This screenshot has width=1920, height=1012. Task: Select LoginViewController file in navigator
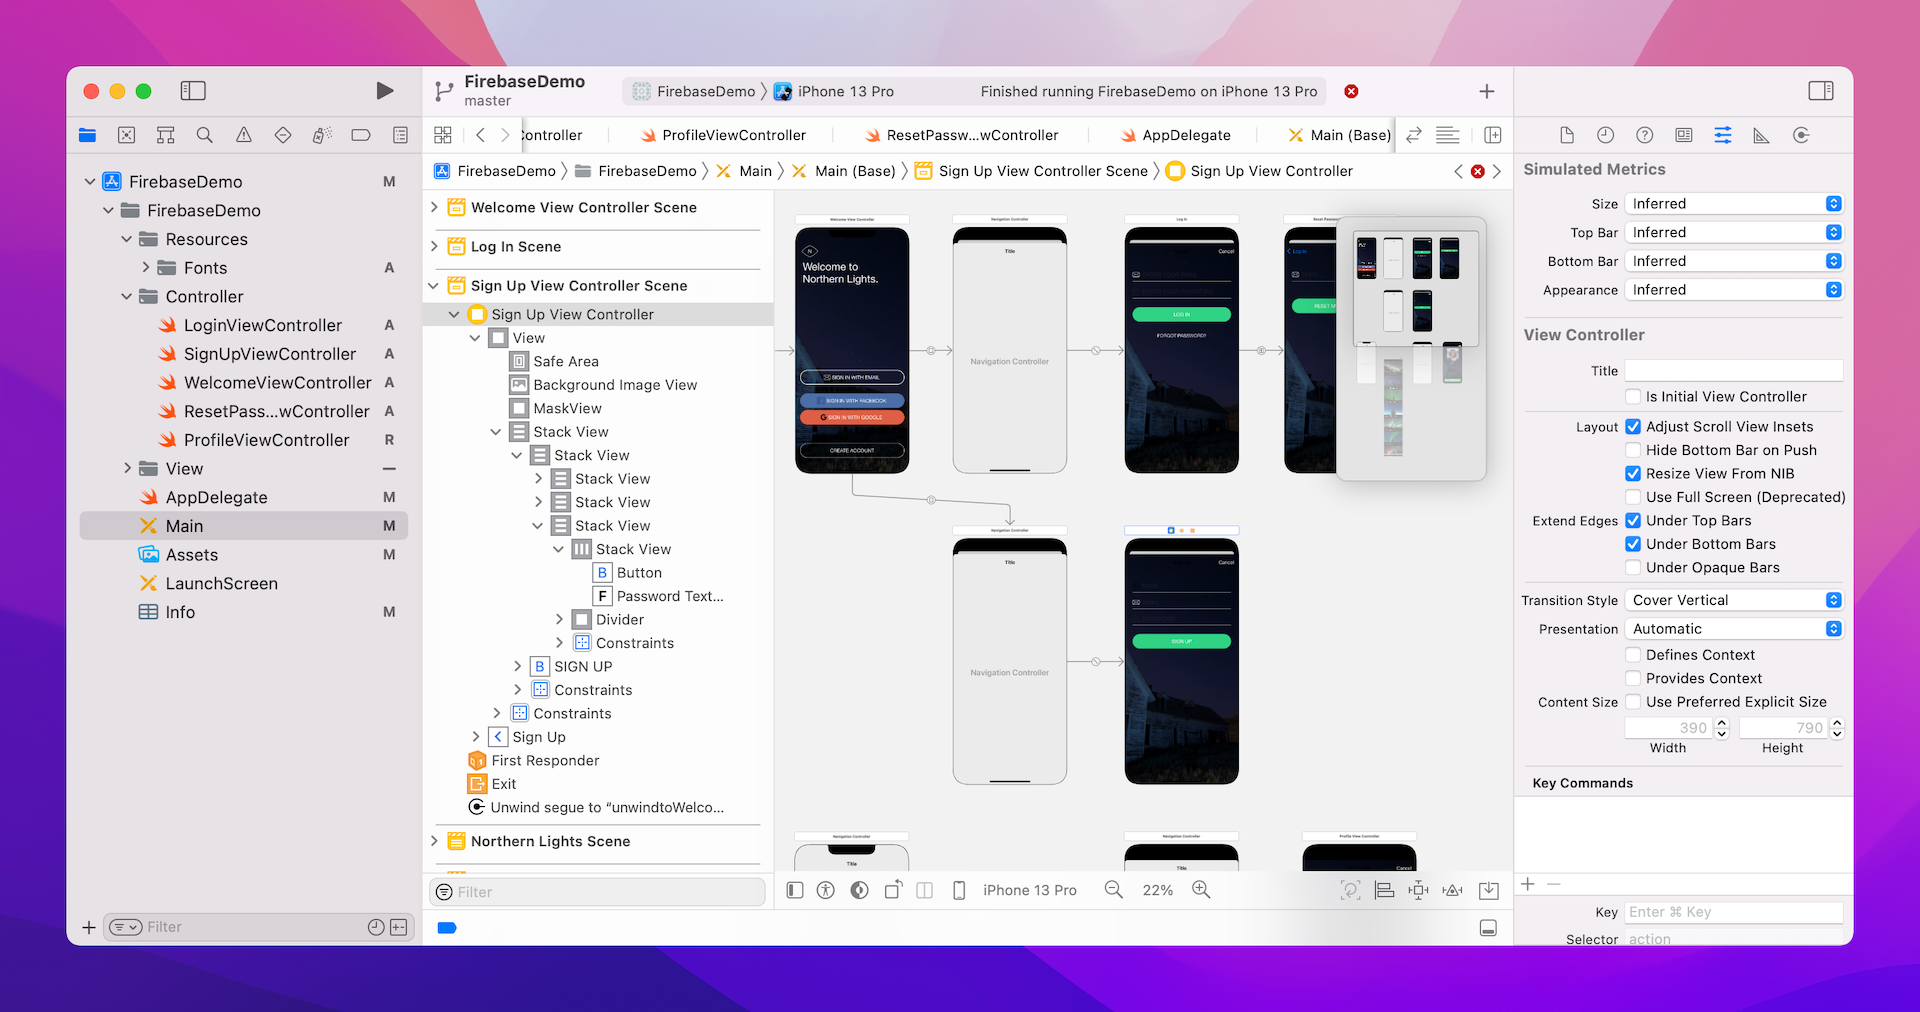262,325
